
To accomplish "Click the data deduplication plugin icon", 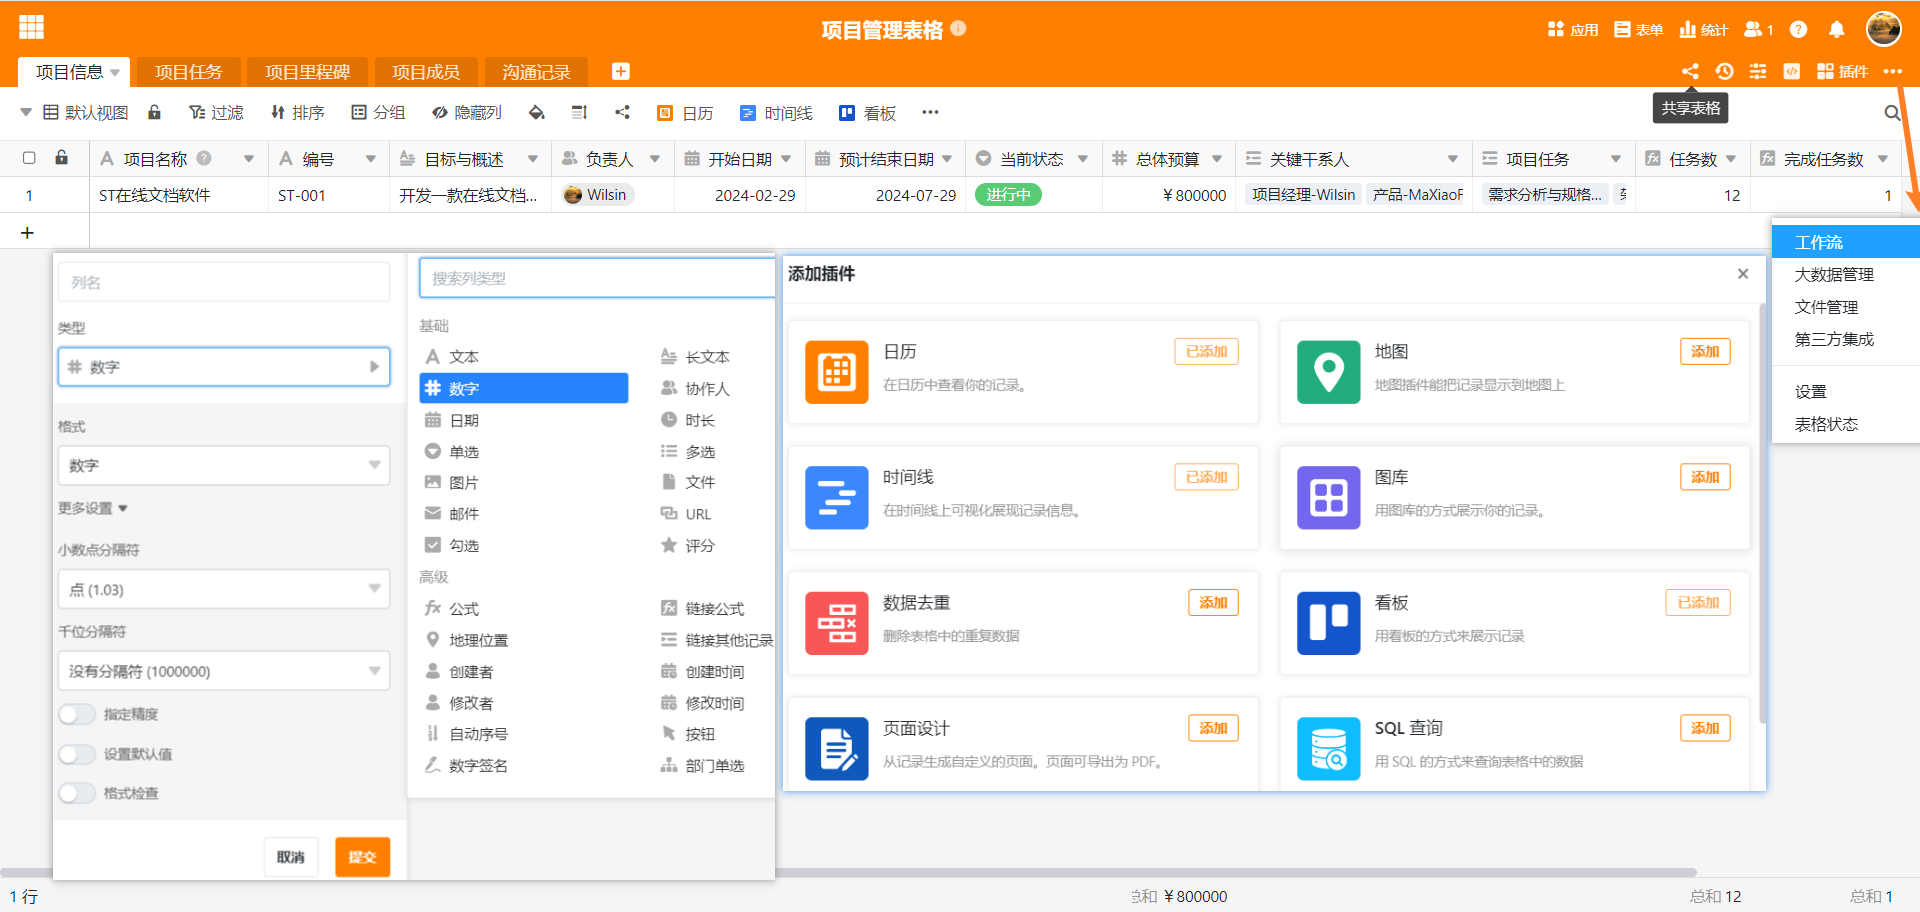I will (x=836, y=623).
